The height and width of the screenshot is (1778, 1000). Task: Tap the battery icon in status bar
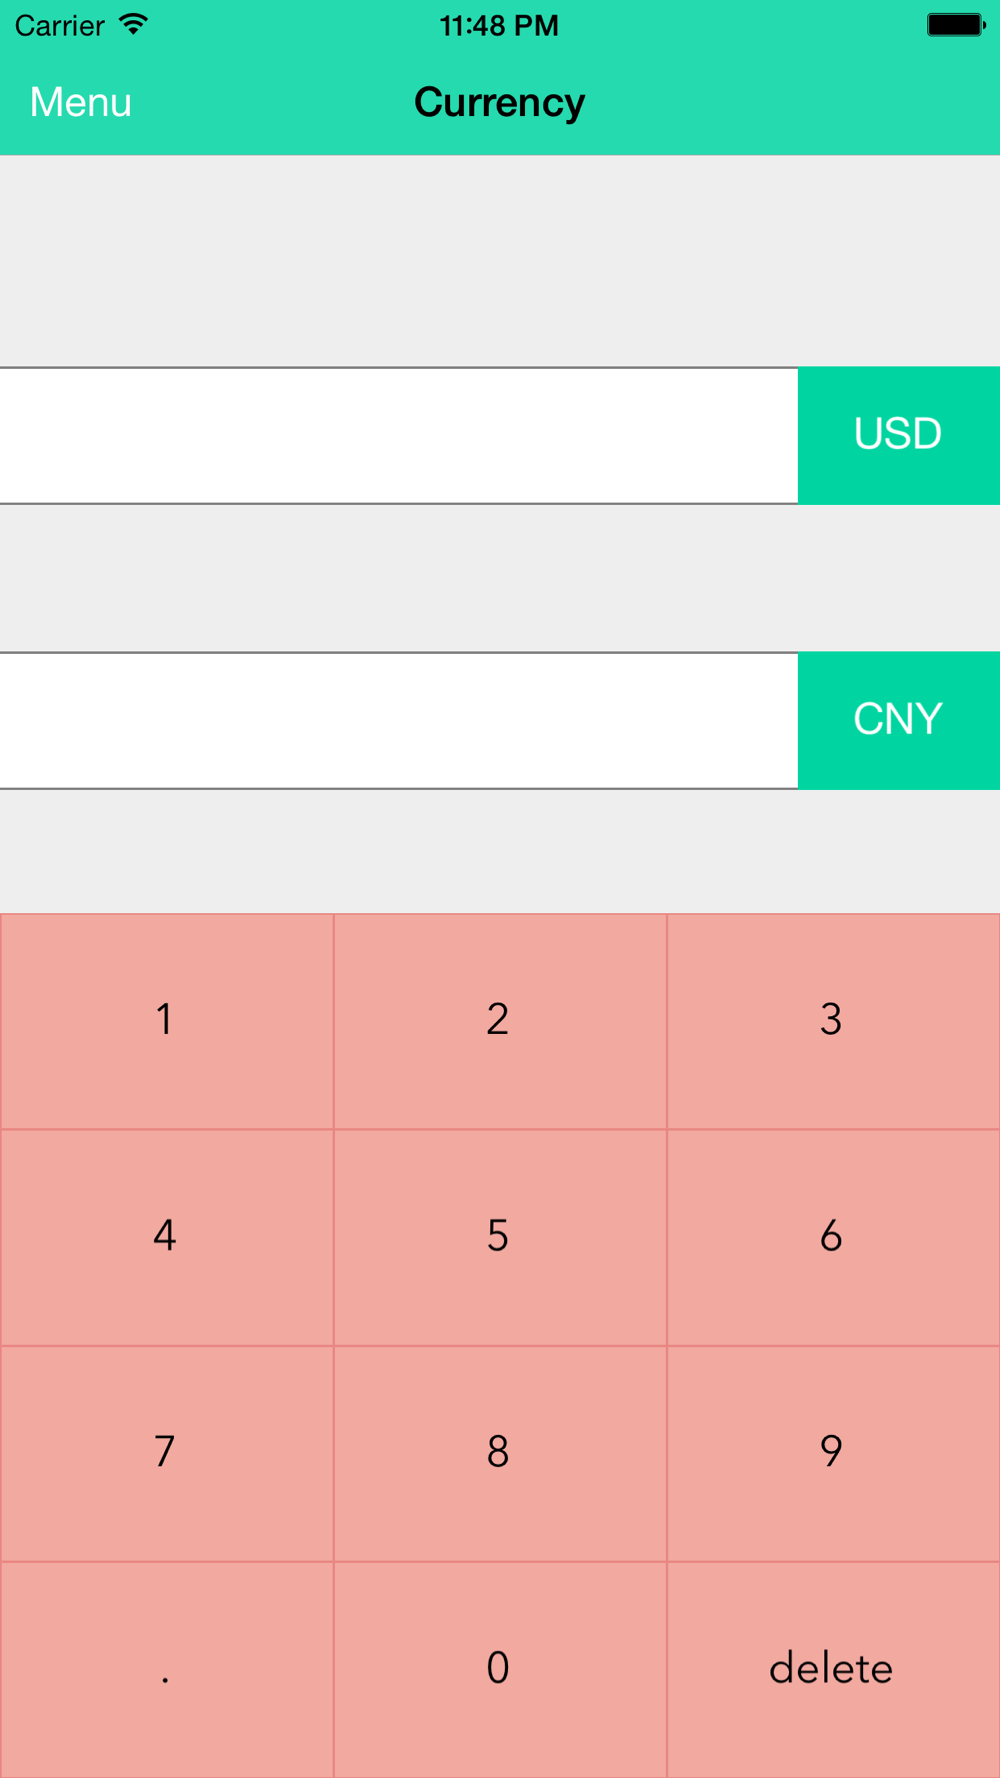955,25
